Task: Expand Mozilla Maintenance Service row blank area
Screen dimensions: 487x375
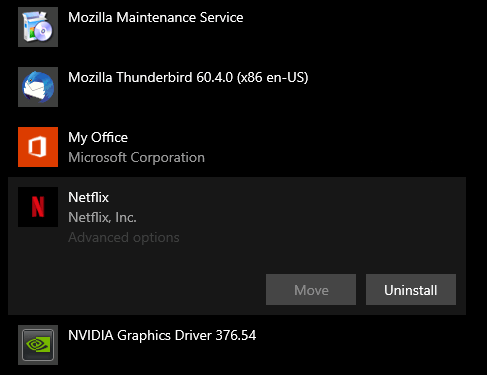Action: pyautogui.click(x=353, y=27)
